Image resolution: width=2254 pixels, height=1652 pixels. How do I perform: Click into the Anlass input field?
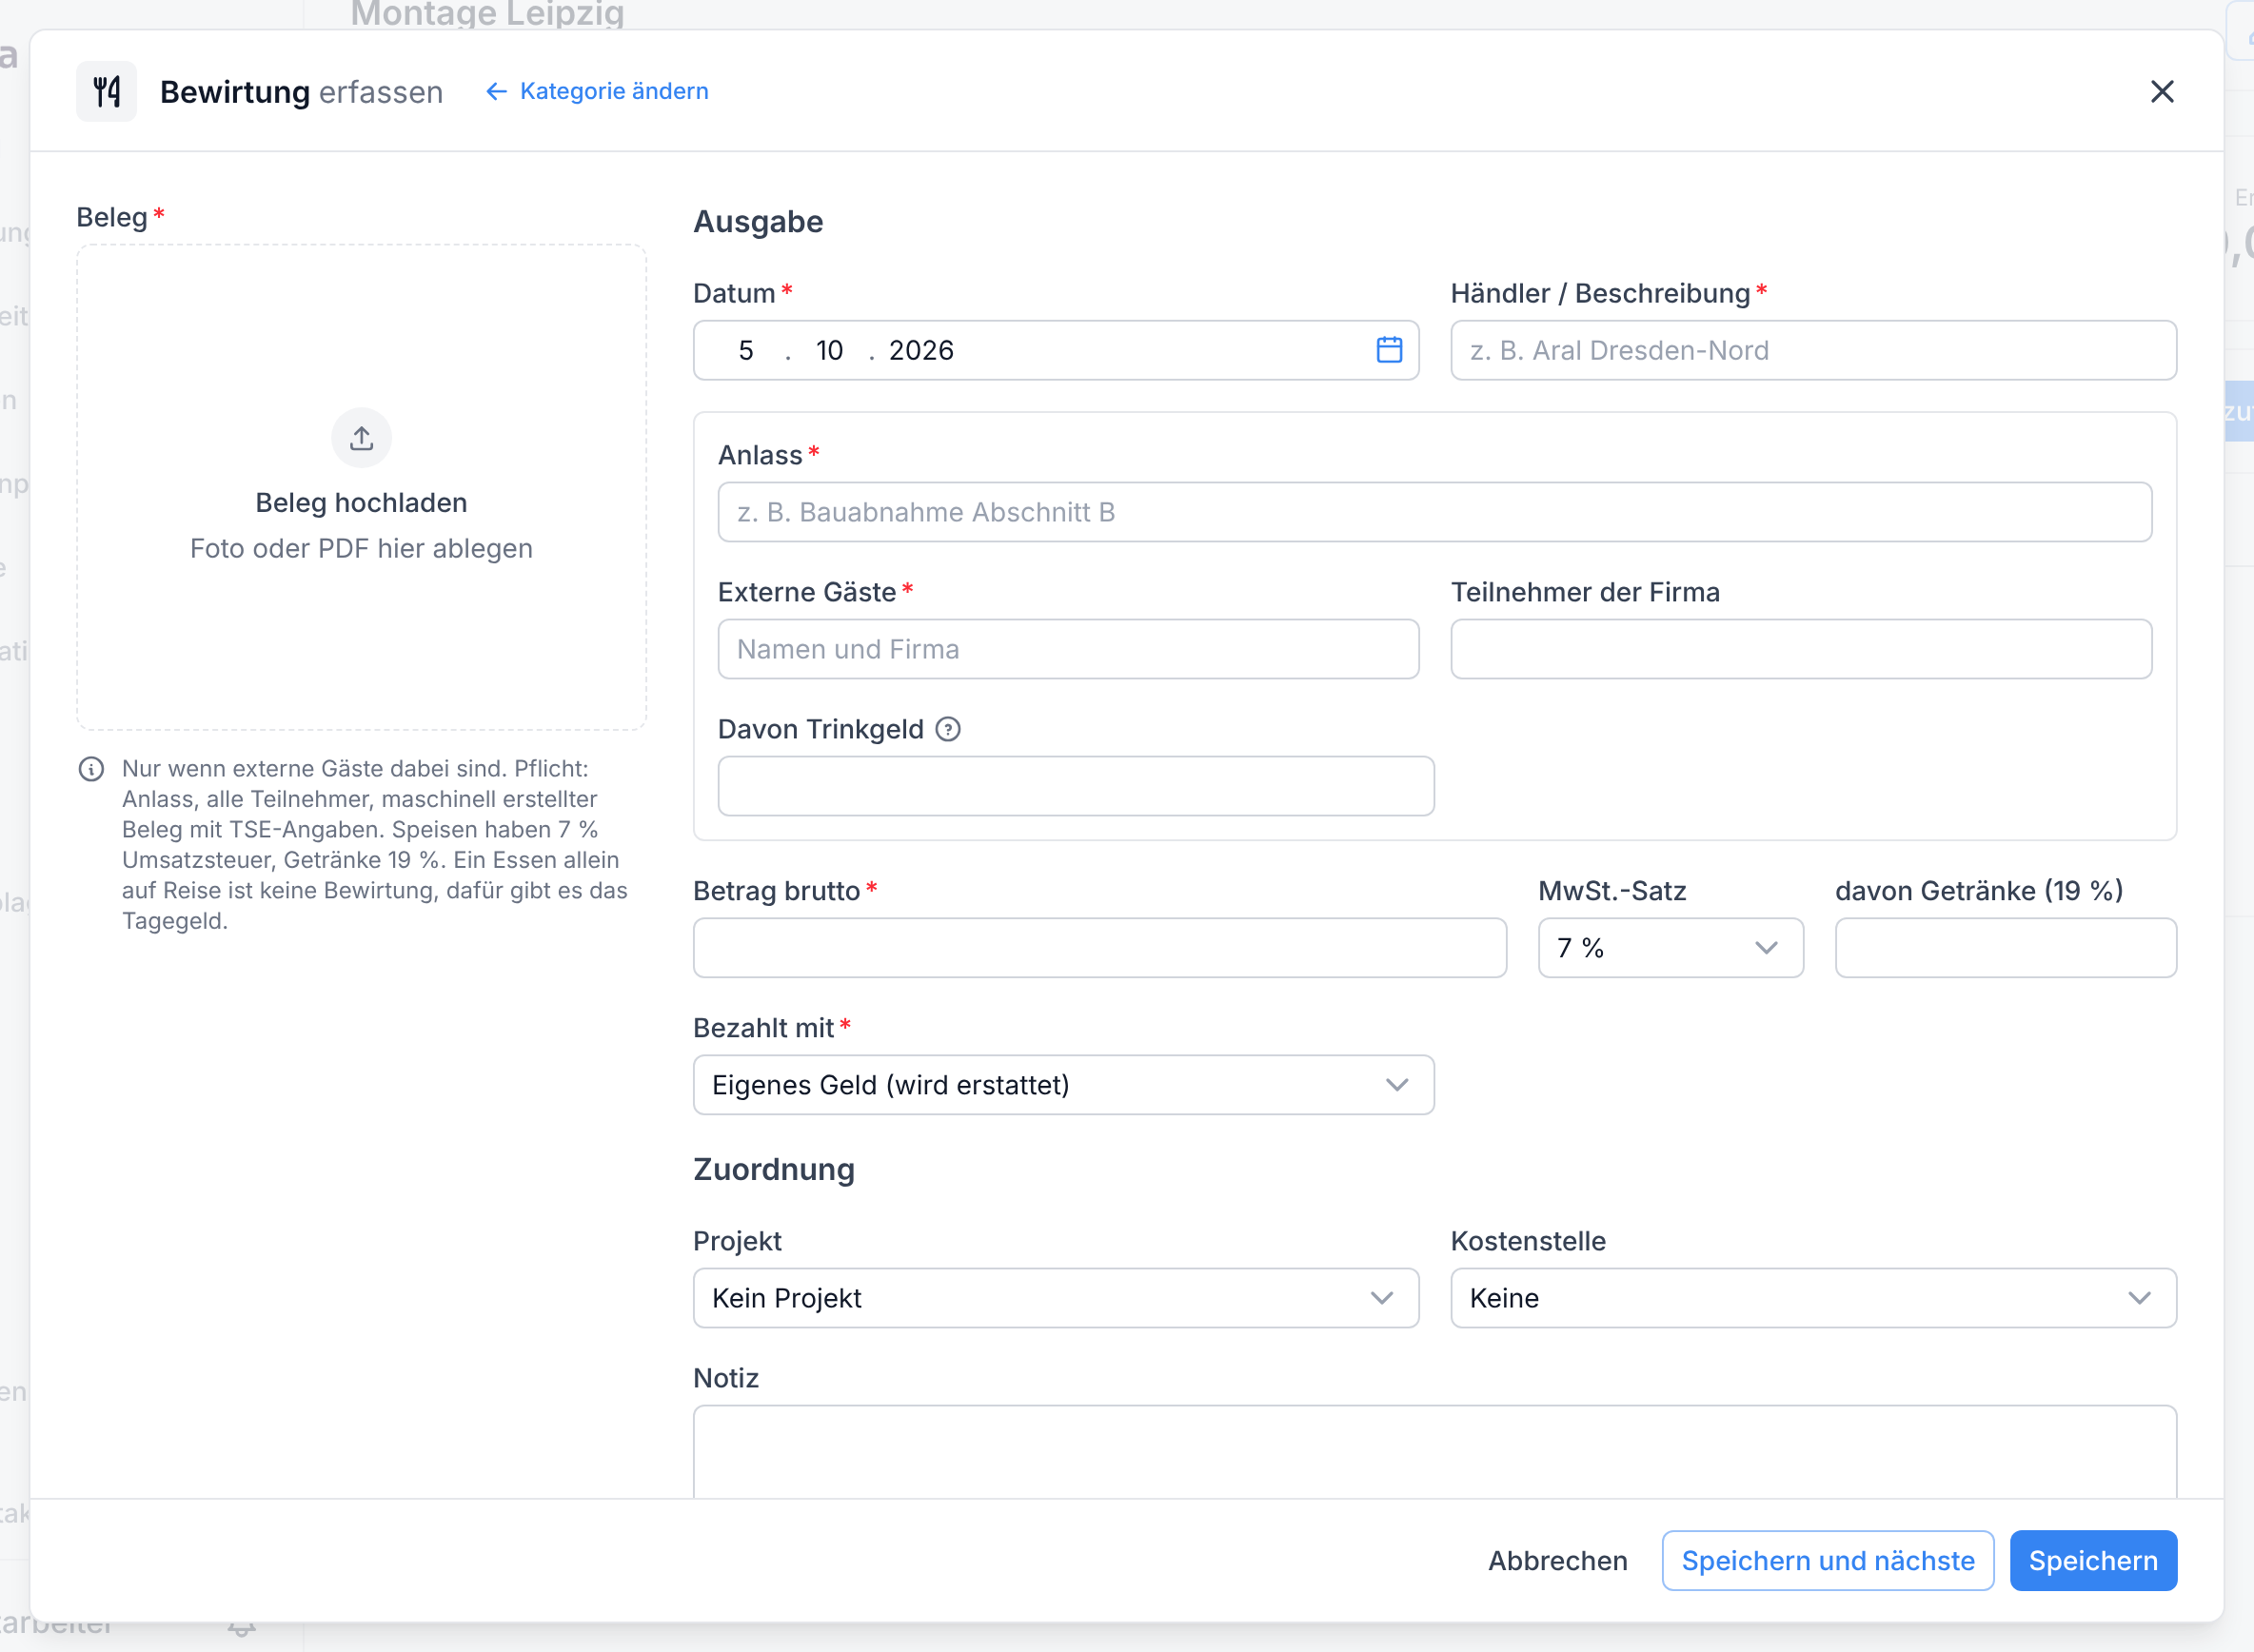[x=1434, y=512]
